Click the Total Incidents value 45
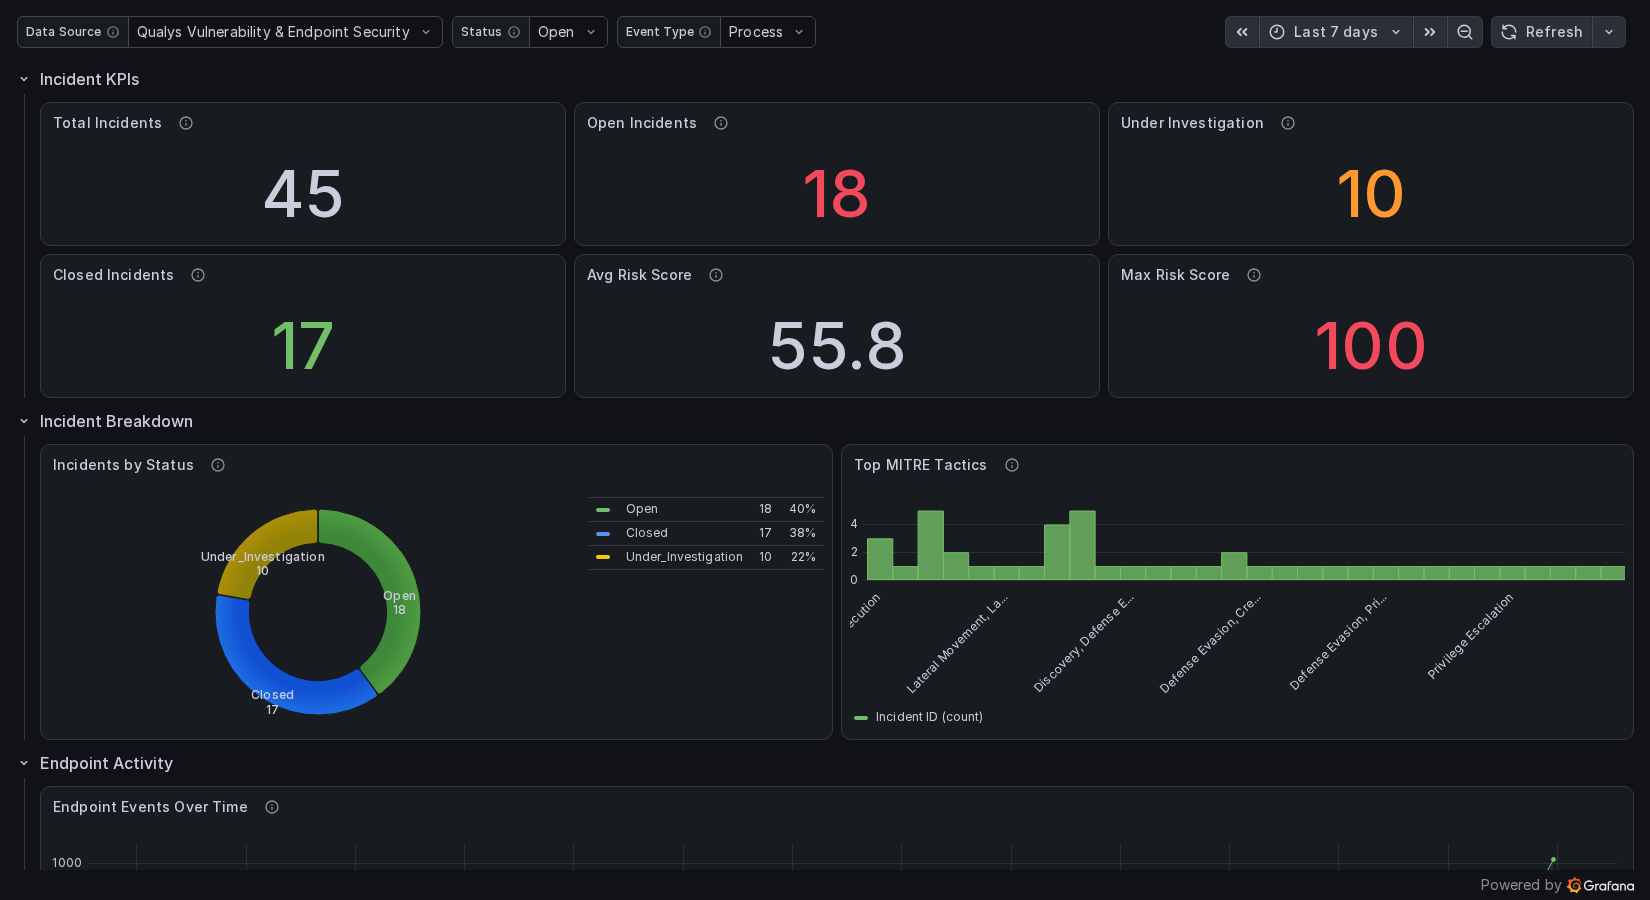Image resolution: width=1650 pixels, height=900 pixels. point(303,194)
